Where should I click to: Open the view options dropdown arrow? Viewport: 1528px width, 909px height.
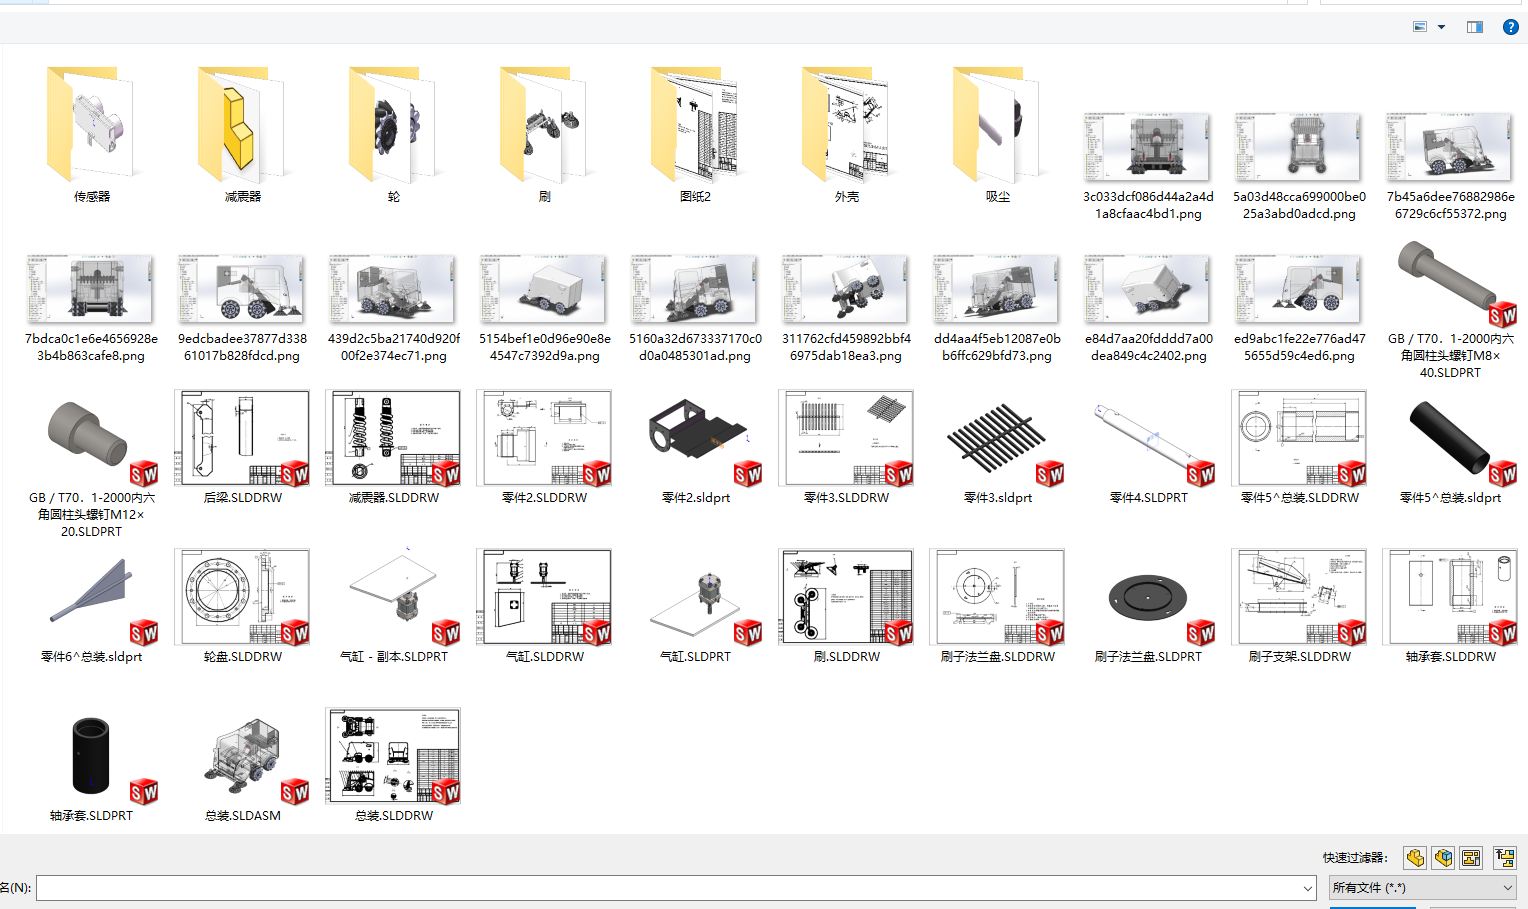1441,27
